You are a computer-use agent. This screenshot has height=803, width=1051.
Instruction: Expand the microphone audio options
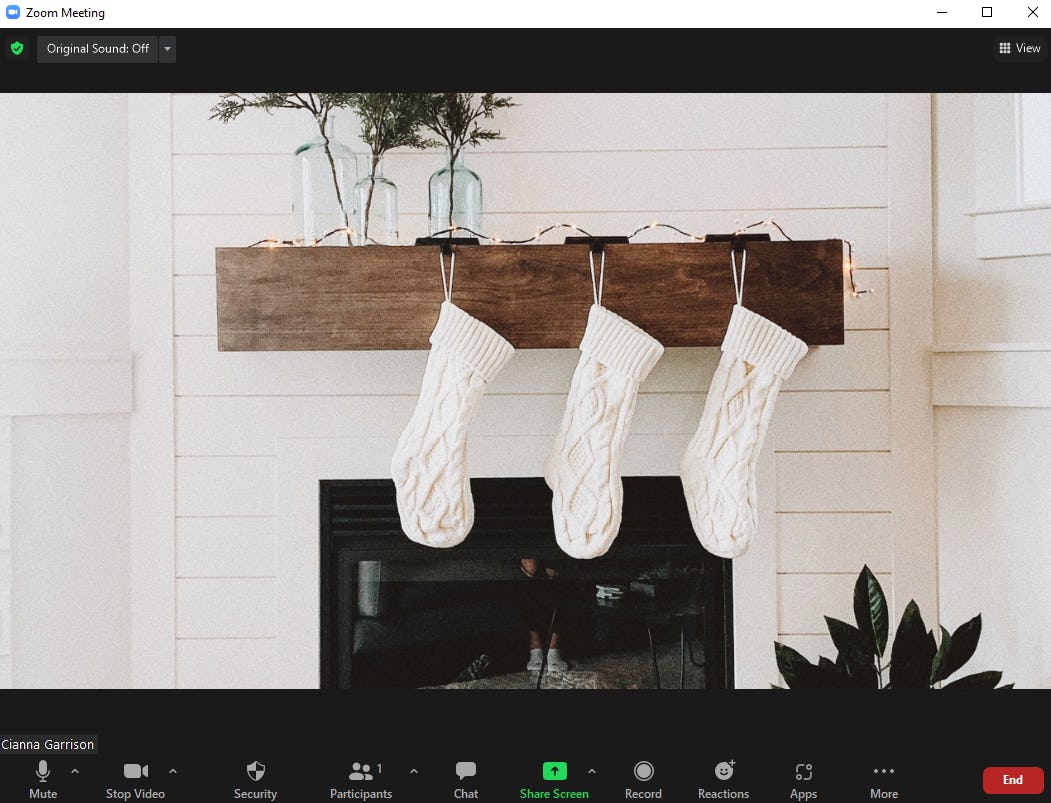(x=75, y=771)
